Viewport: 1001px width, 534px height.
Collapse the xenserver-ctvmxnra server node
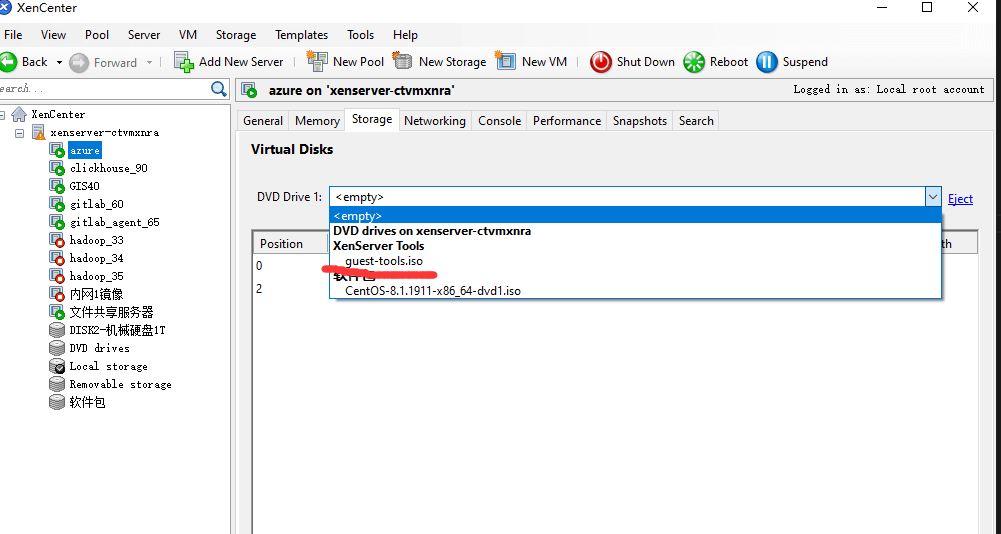(x=19, y=133)
